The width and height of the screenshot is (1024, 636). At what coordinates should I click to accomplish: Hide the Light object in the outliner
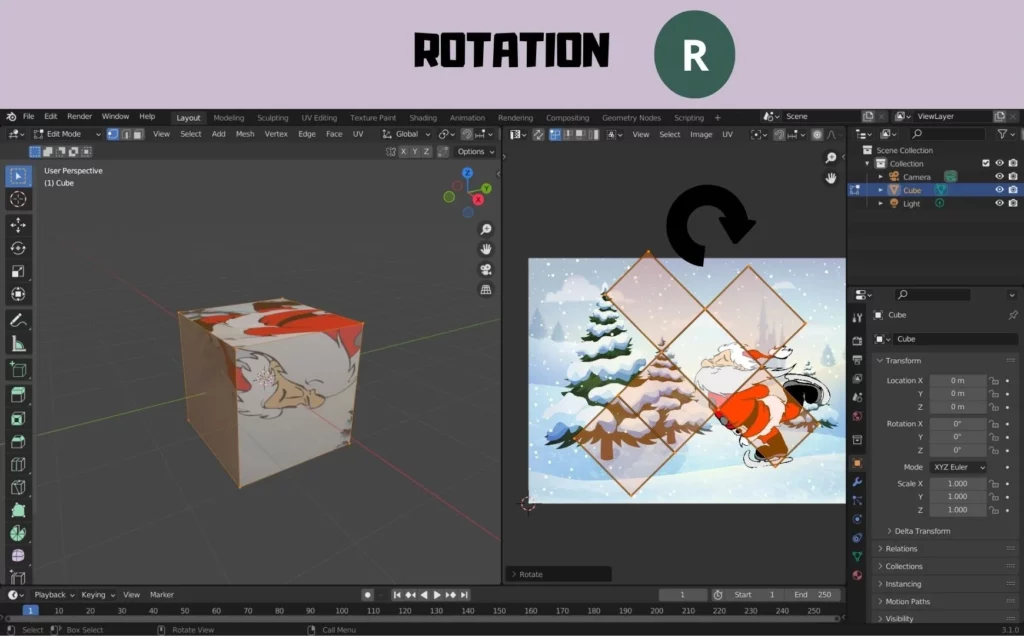pyautogui.click(x=999, y=203)
